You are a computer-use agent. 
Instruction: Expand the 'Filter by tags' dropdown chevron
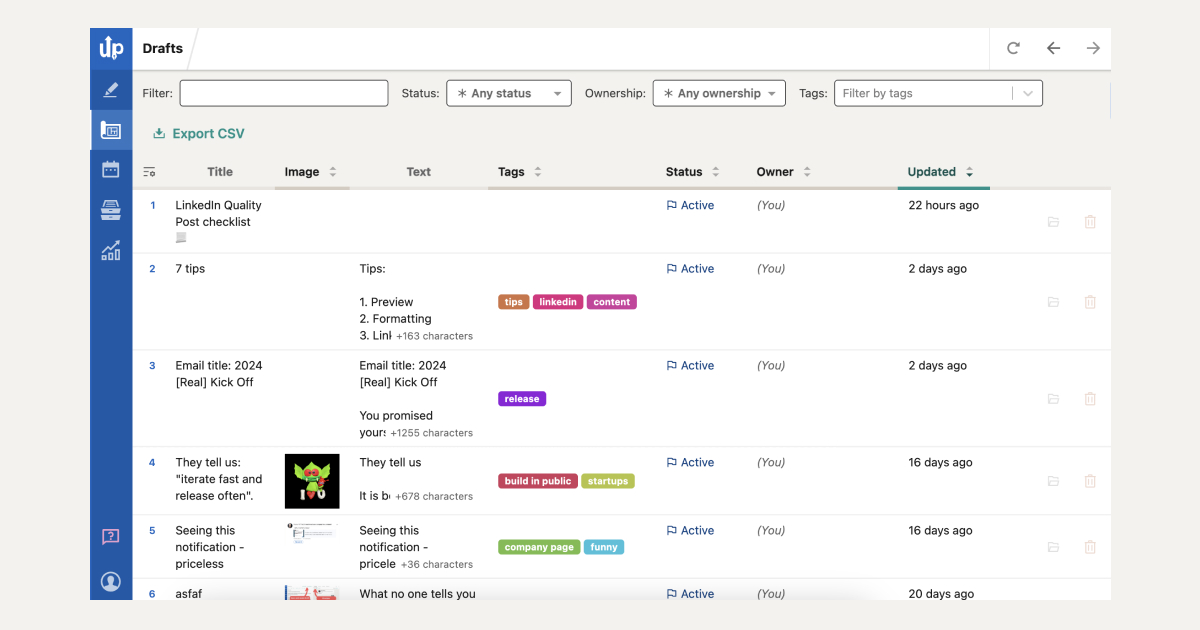click(x=1028, y=92)
